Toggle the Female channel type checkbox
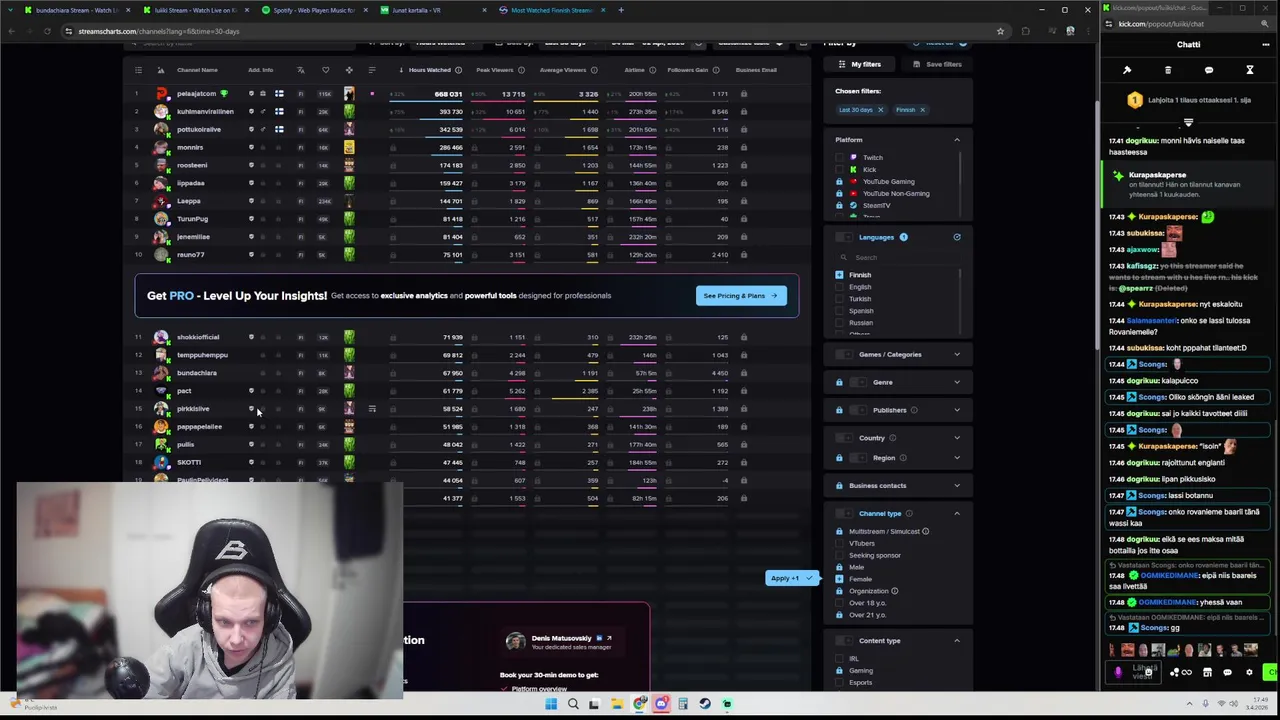The image size is (1280, 720). pyautogui.click(x=839, y=579)
